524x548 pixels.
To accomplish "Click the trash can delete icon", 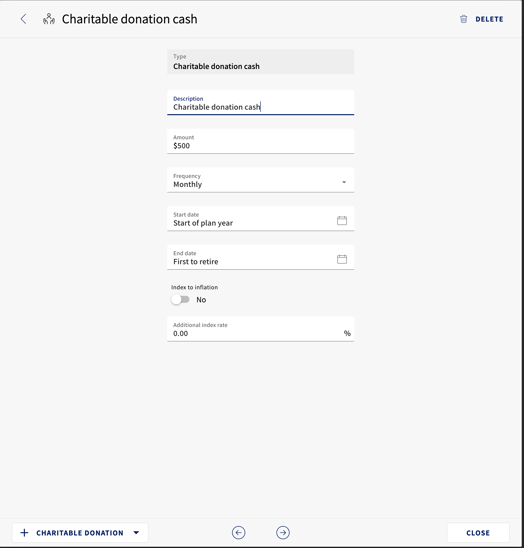I will [464, 19].
